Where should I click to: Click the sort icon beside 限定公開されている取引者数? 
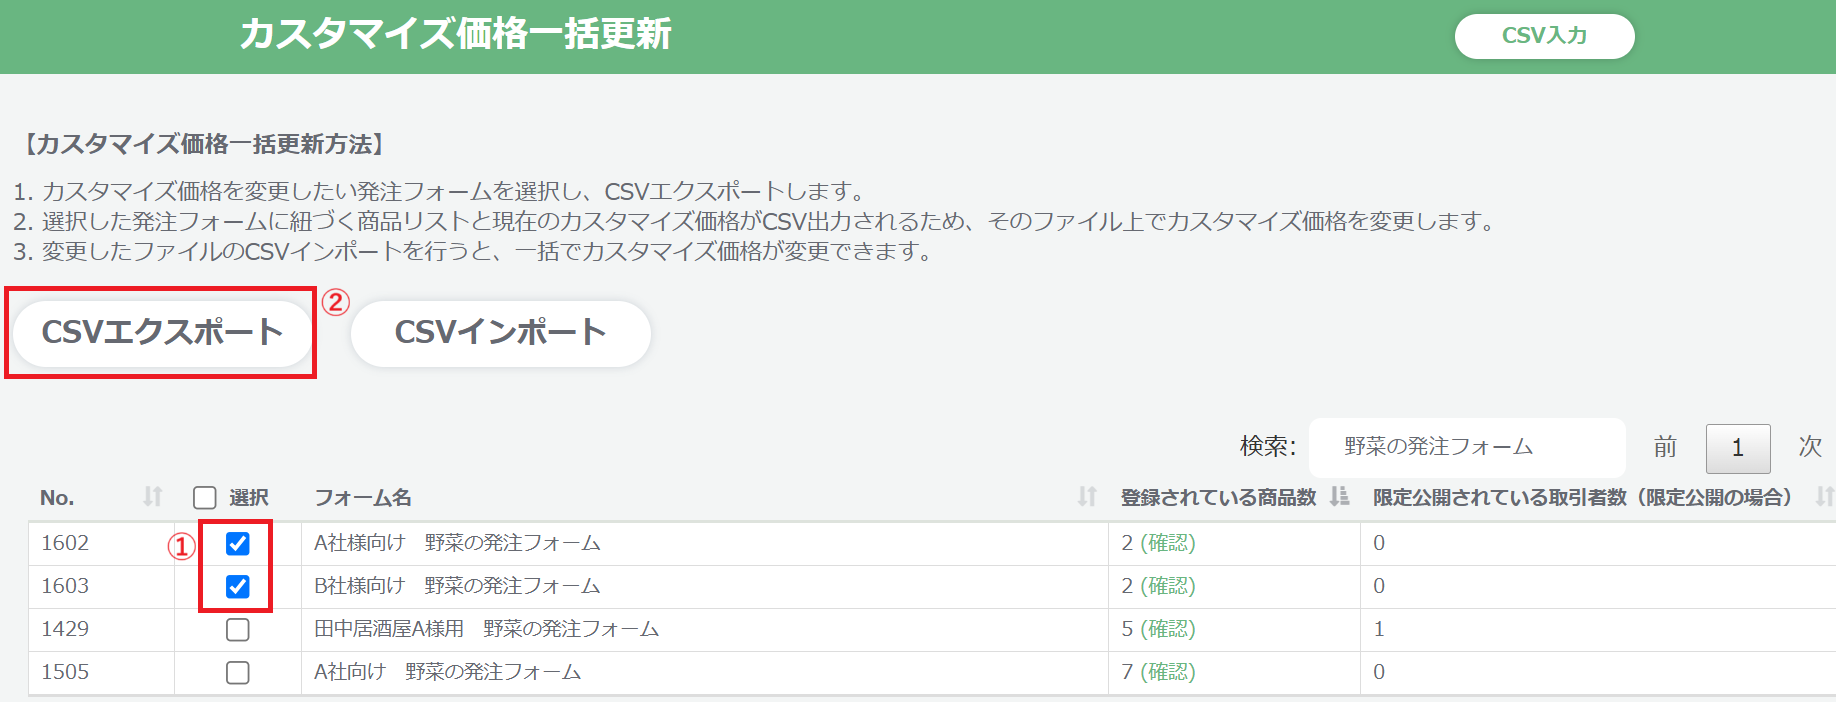(1824, 497)
